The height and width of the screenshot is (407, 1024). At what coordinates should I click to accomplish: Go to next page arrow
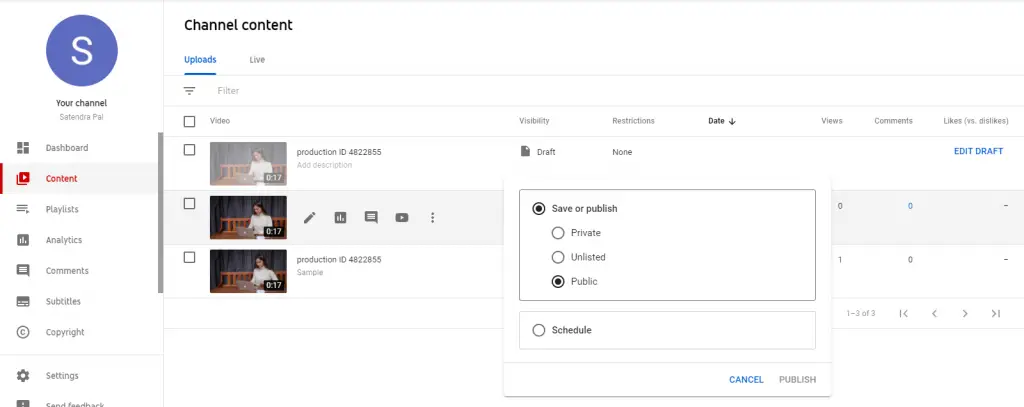[965, 314]
